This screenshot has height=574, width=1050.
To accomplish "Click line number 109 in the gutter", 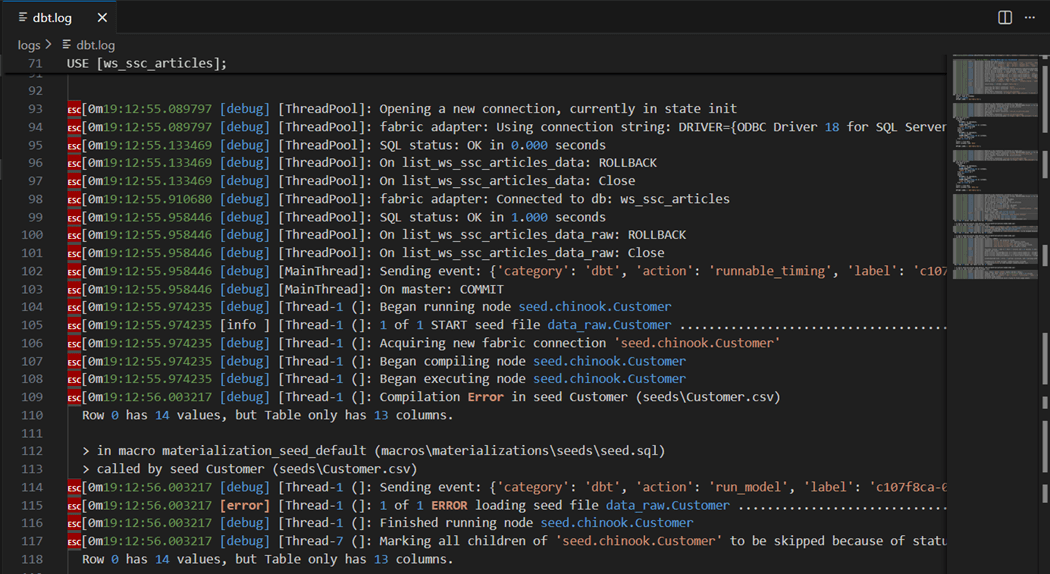I will [x=33, y=397].
